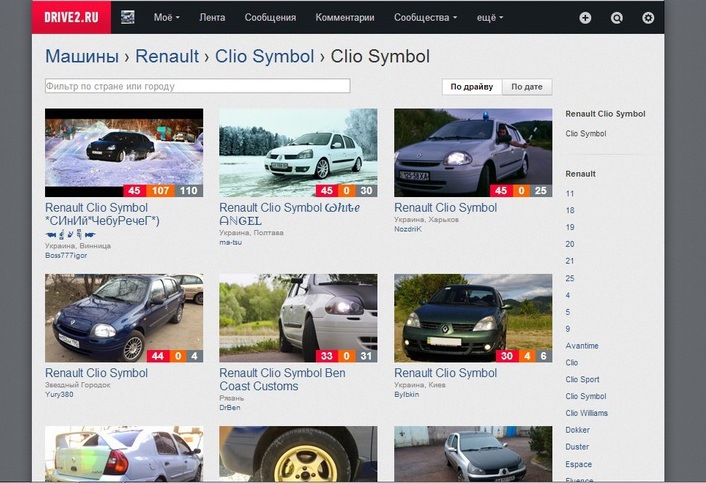Open user profile DrBen
Image resolution: width=706 pixels, height=483 pixels.
[x=230, y=407]
